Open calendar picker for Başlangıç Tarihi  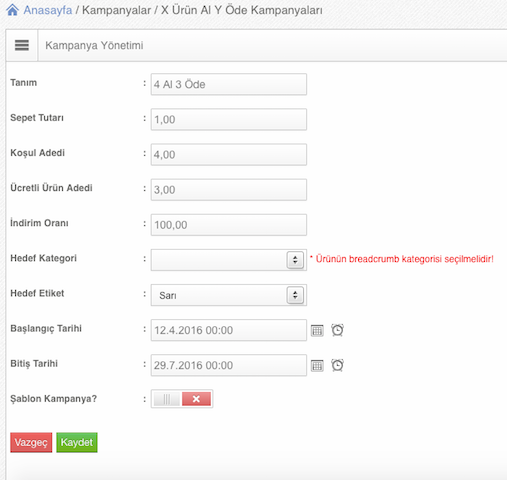[x=317, y=330]
